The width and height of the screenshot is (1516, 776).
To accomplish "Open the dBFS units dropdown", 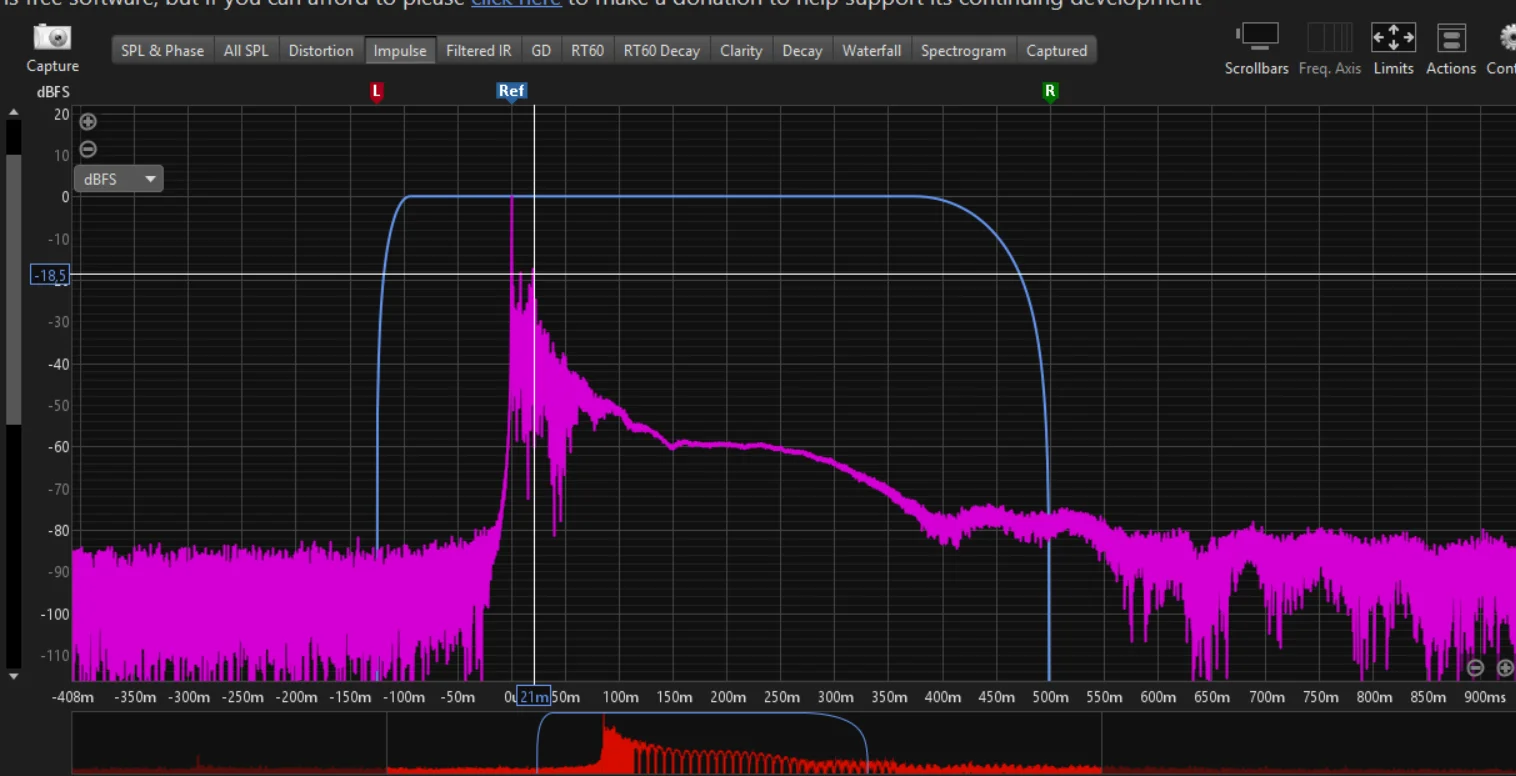I will click(118, 179).
